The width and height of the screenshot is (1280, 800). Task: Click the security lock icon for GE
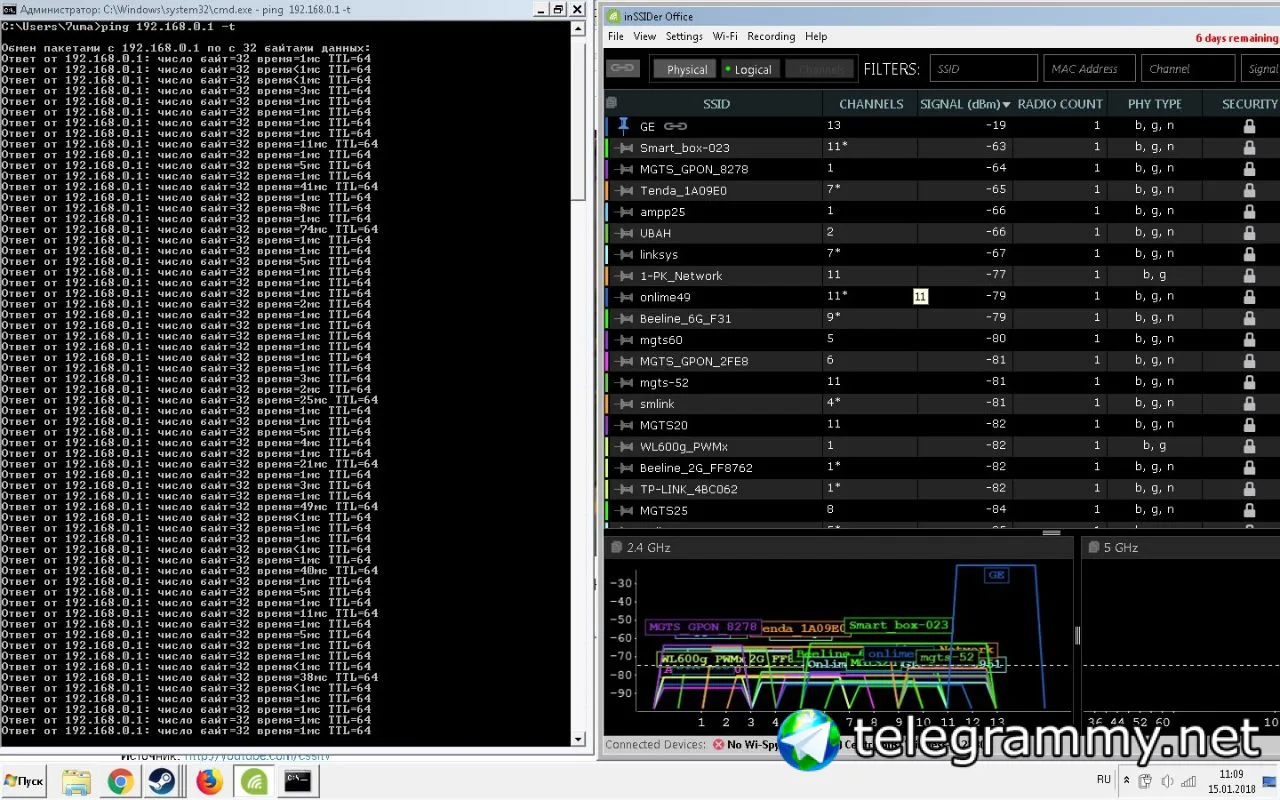tap(1249, 126)
